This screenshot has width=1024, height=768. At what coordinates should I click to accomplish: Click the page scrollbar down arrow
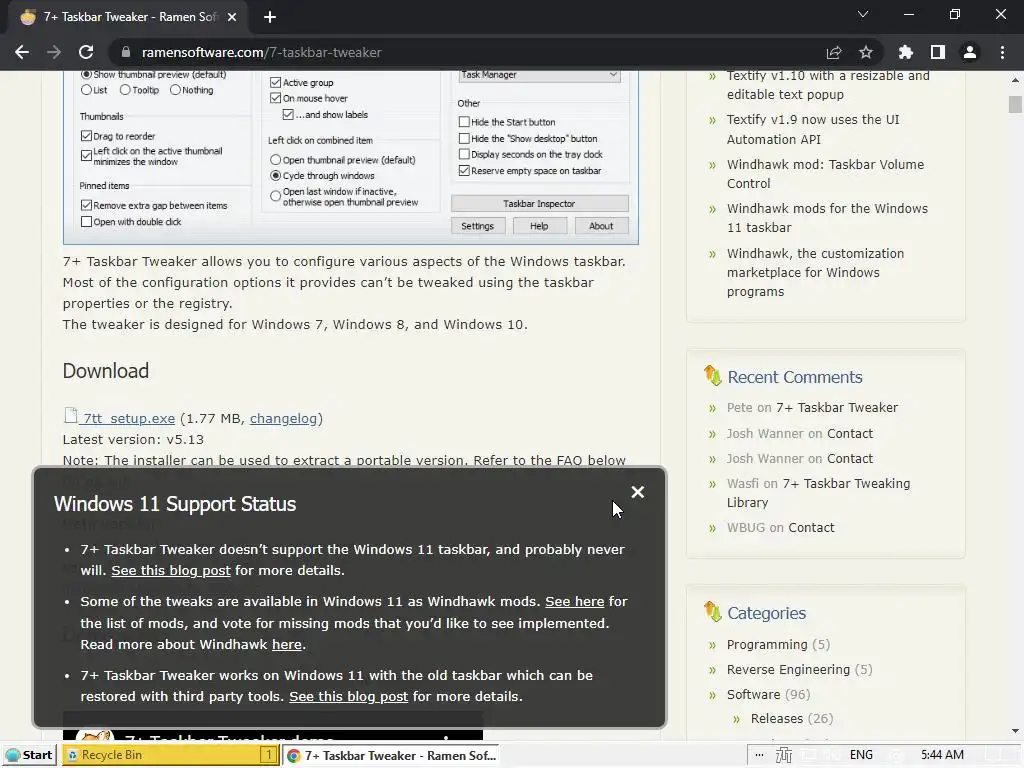[1015, 731]
